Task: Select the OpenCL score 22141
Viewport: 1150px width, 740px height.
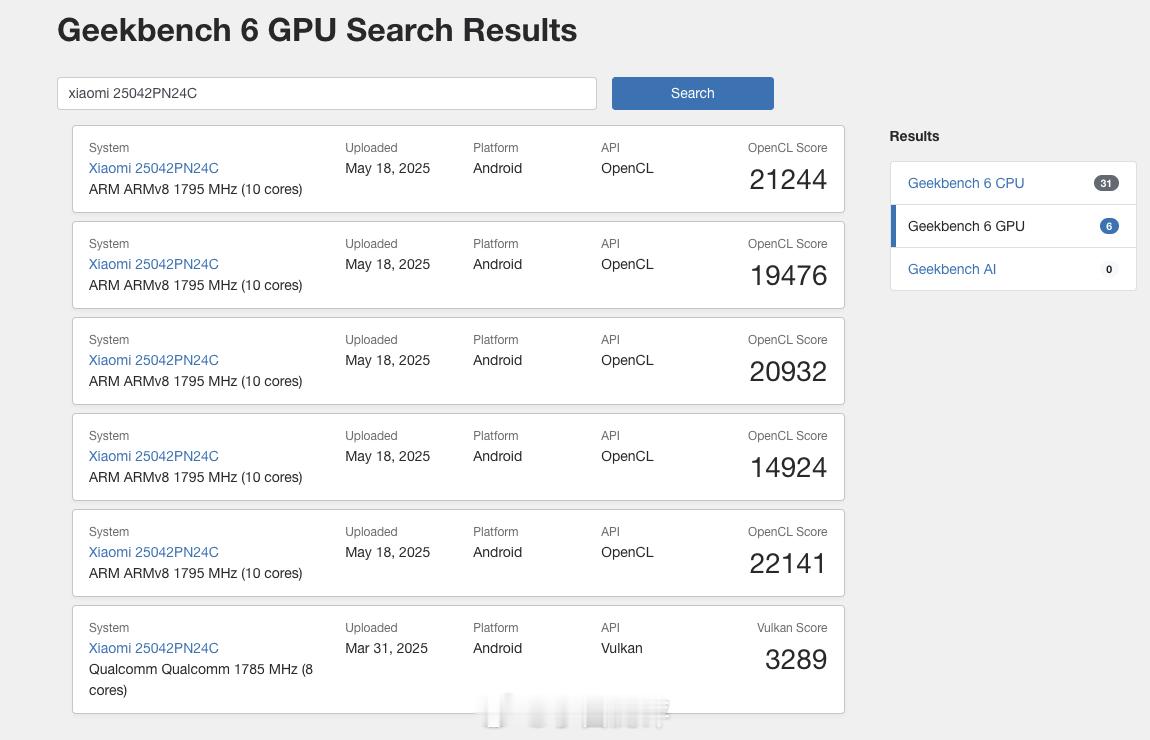Action: 788,564
